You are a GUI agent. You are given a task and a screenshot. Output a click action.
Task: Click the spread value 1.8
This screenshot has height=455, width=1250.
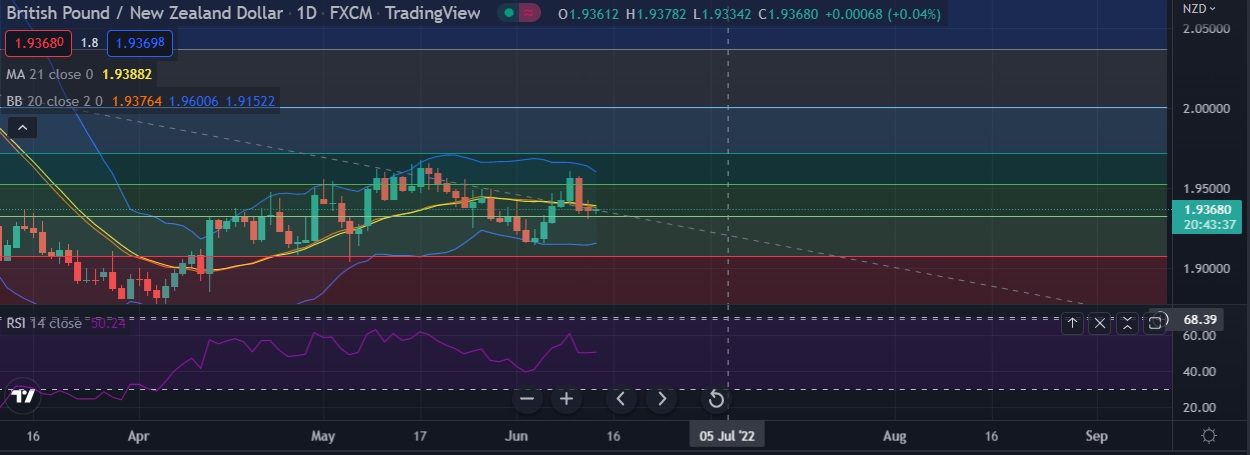pyautogui.click(x=89, y=43)
